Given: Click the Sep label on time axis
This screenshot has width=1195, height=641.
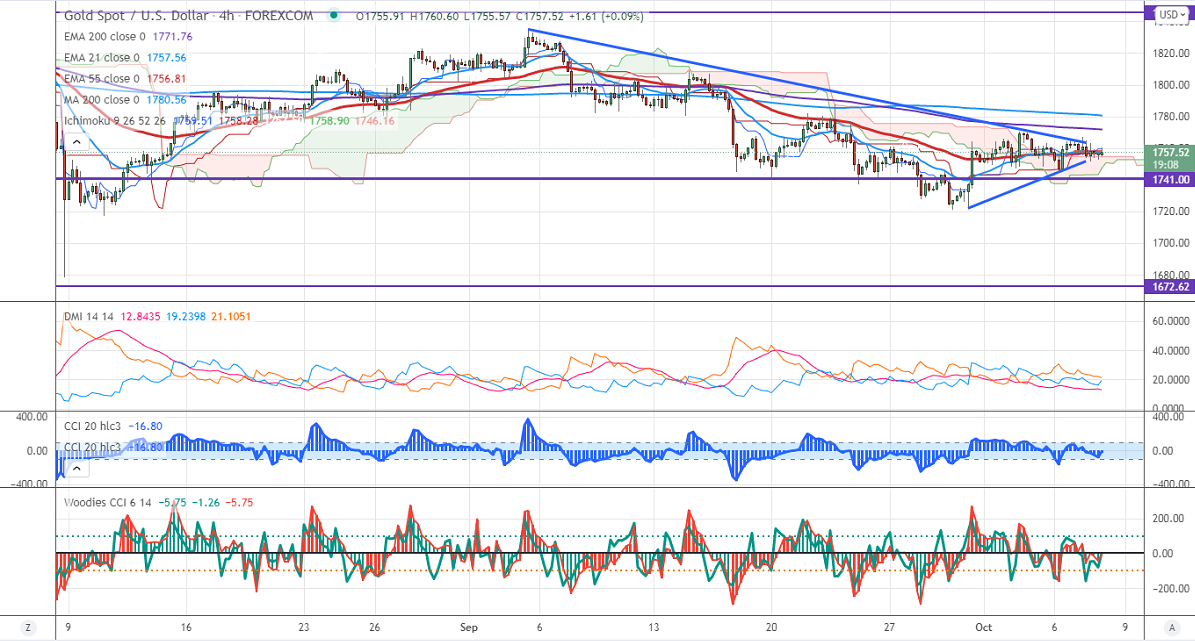Looking at the screenshot, I should (x=469, y=628).
